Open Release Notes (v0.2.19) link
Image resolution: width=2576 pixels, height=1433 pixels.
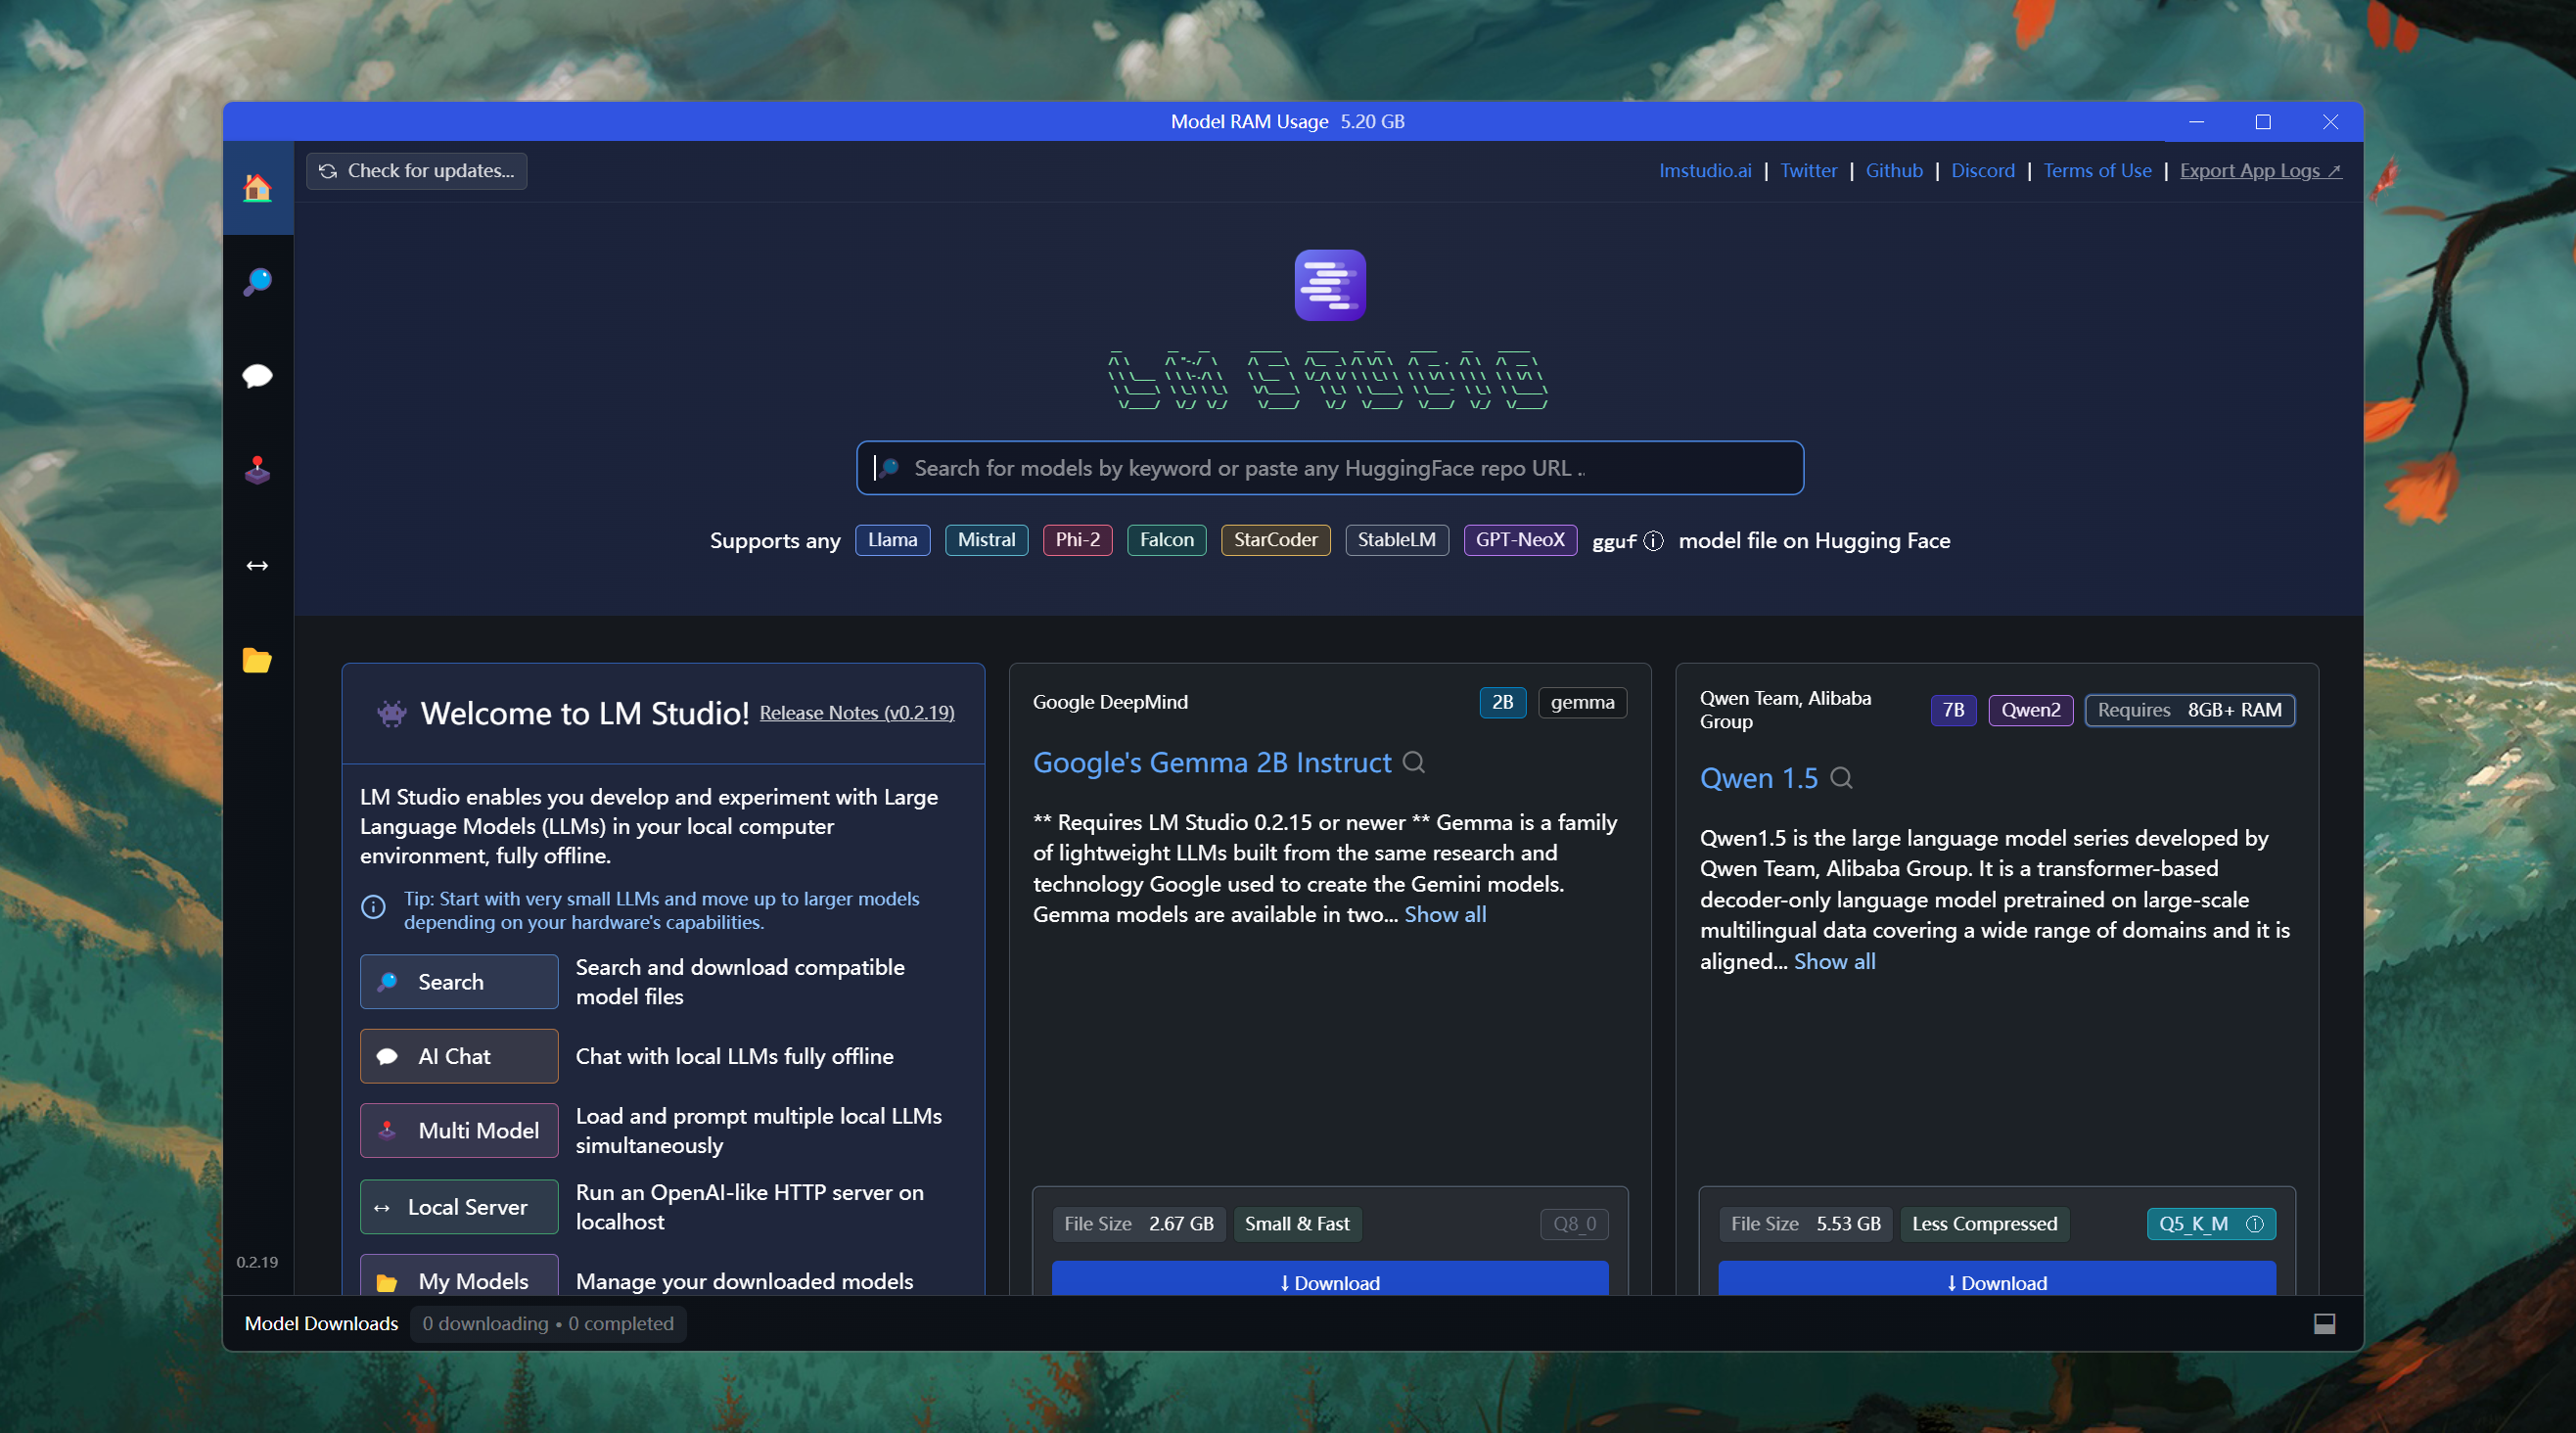tap(856, 713)
